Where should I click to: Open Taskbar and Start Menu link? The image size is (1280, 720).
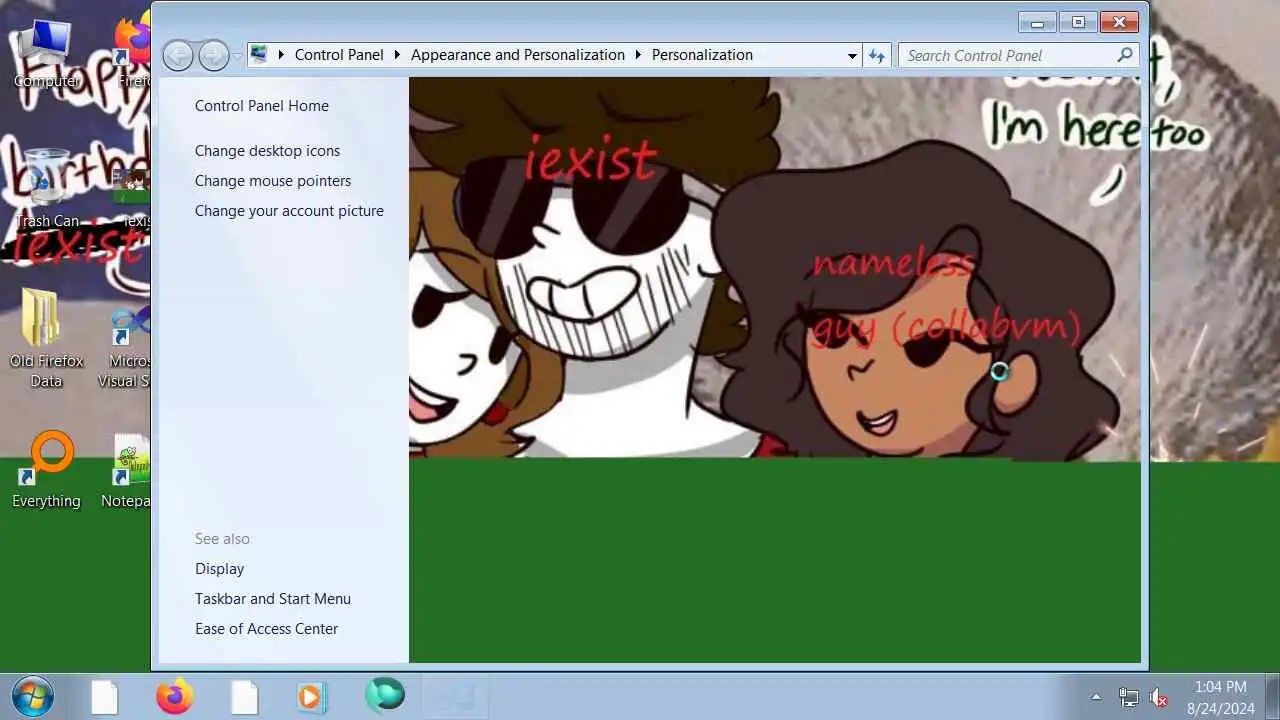273,599
